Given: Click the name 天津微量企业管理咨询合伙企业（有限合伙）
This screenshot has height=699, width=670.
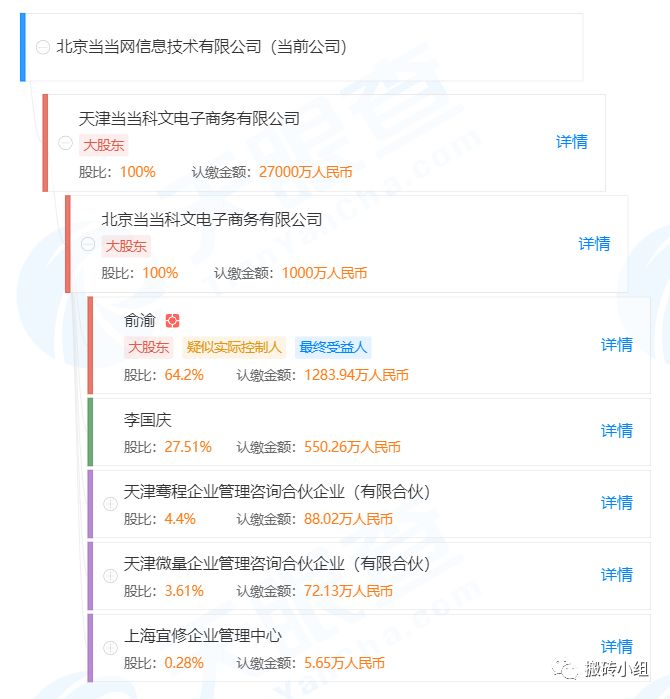Looking at the screenshot, I should pos(277,564).
